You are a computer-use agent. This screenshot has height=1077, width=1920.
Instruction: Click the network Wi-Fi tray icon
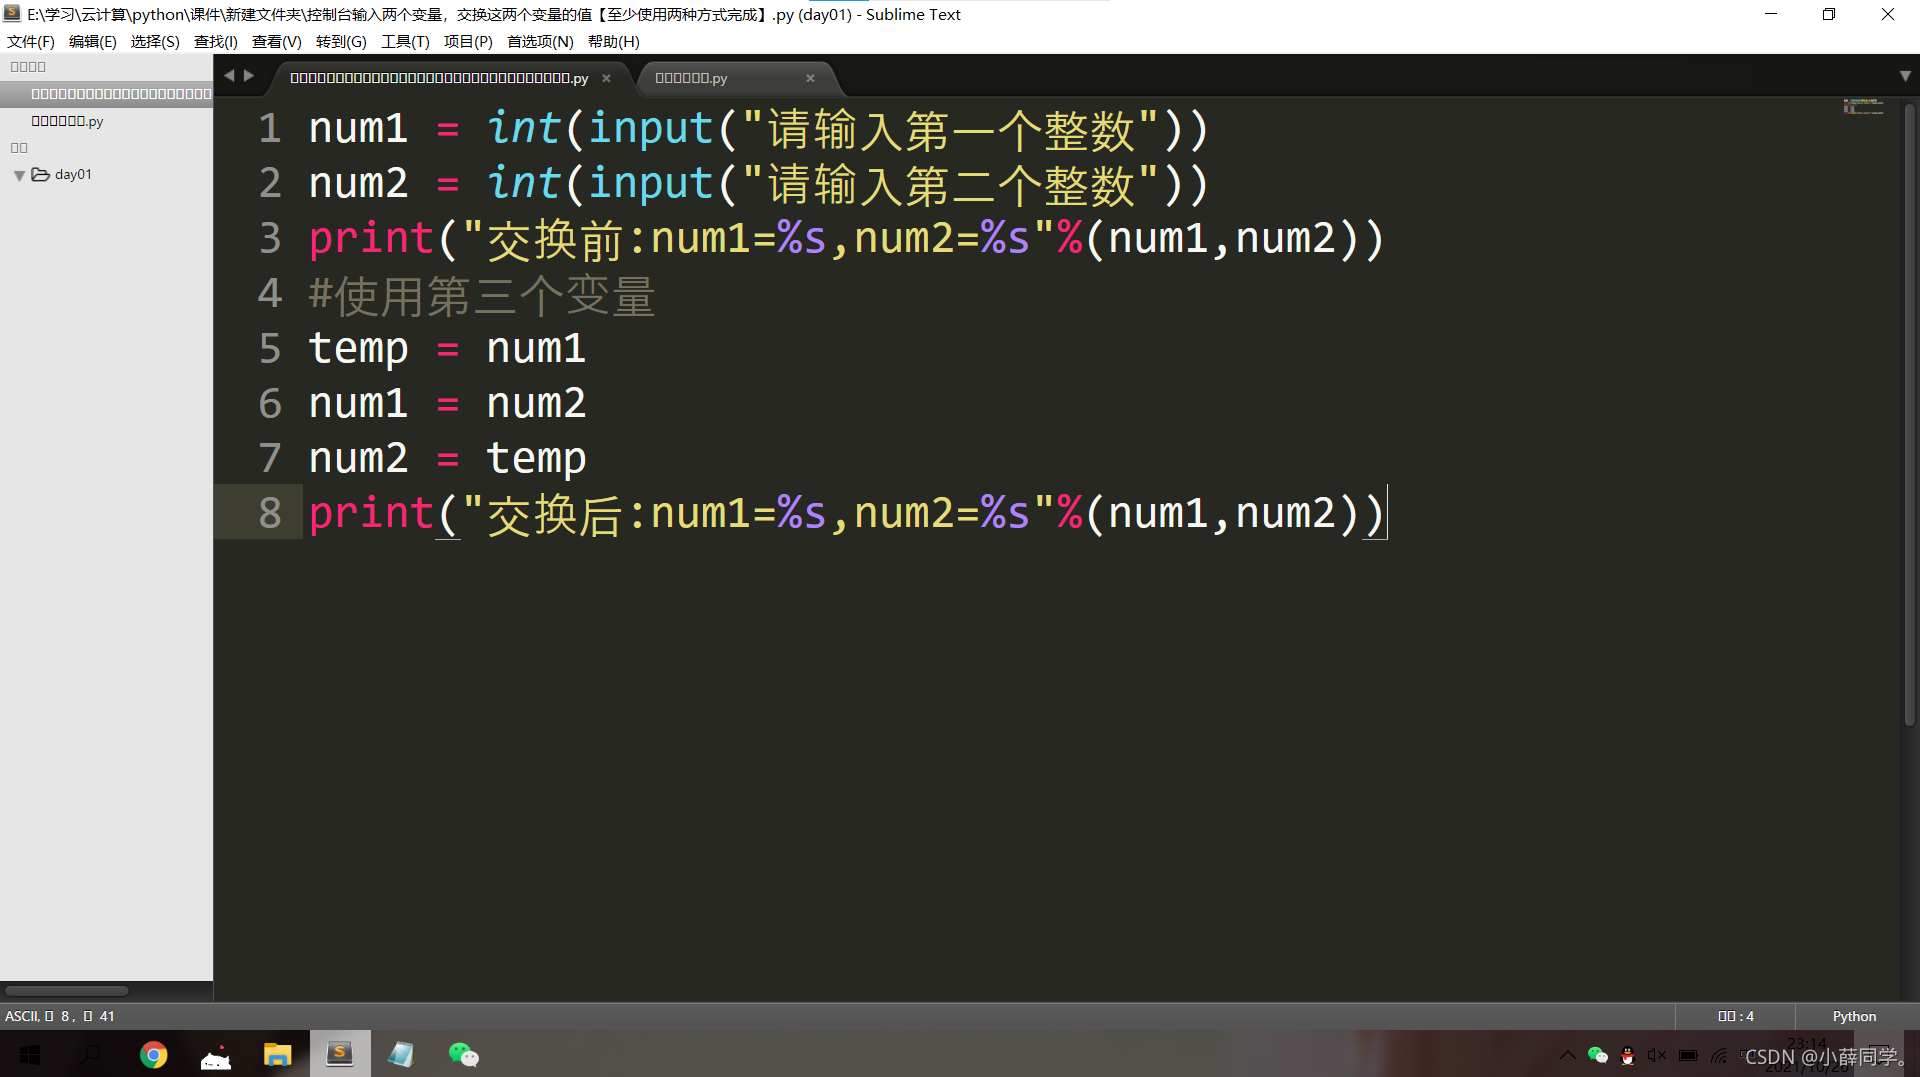[x=1719, y=1055]
